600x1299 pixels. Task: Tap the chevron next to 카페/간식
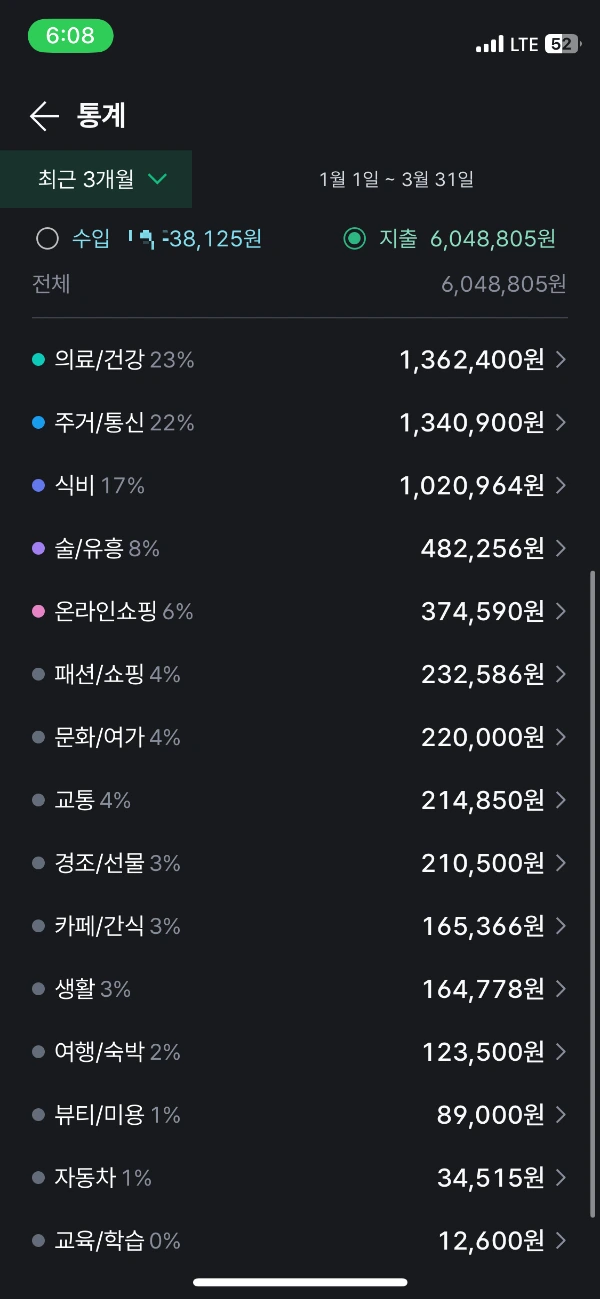coord(561,926)
